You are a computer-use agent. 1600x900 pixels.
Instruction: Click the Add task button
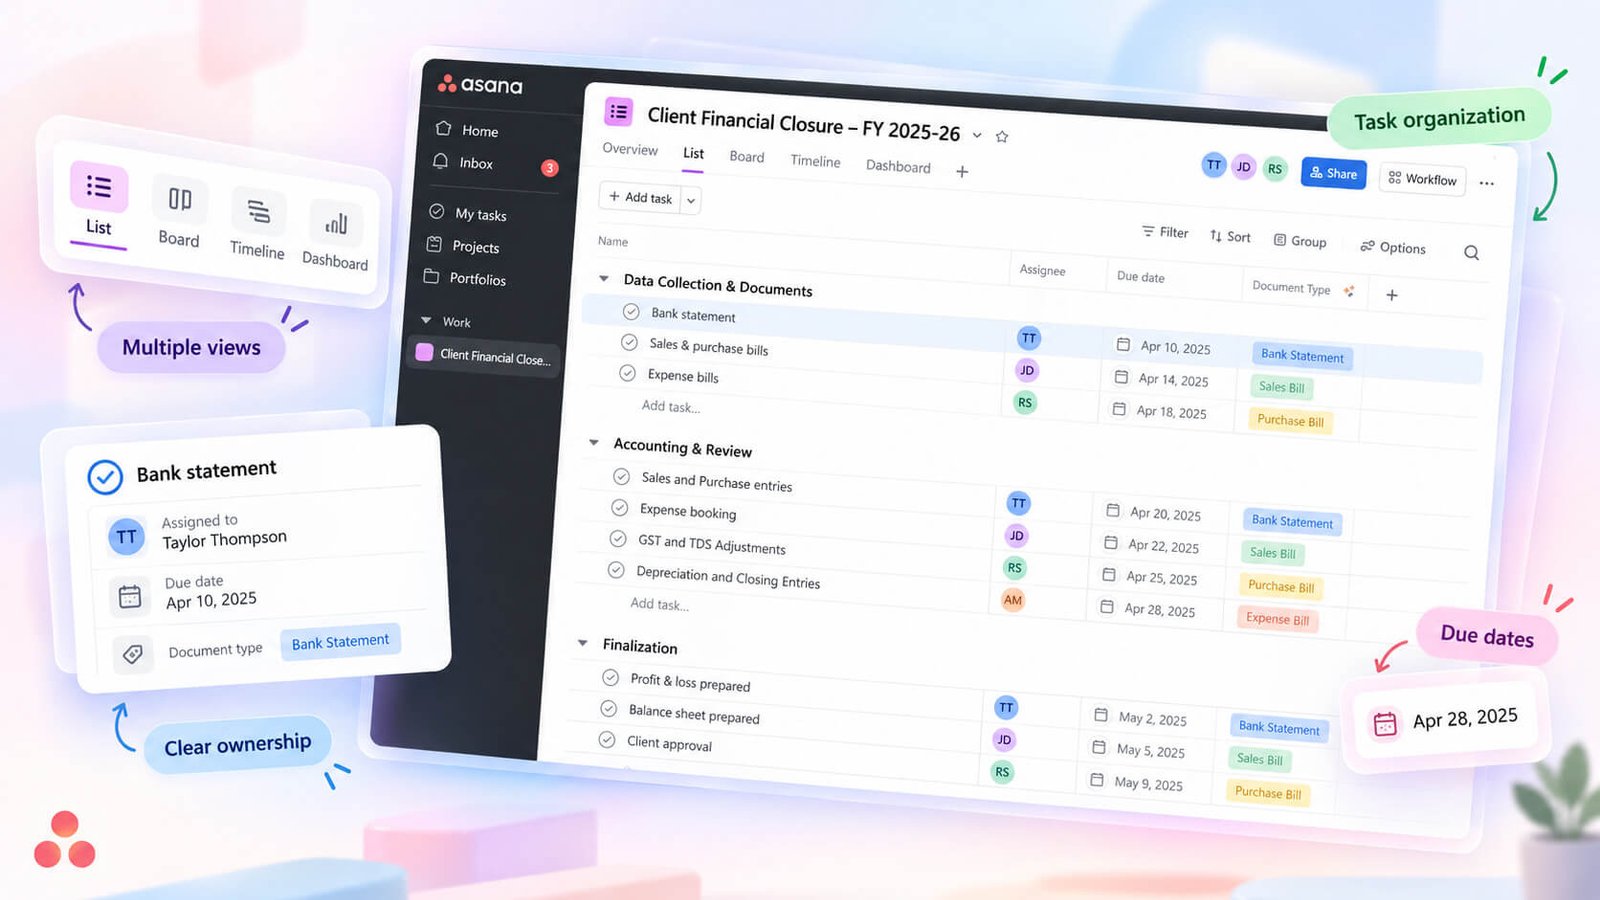[x=640, y=197]
